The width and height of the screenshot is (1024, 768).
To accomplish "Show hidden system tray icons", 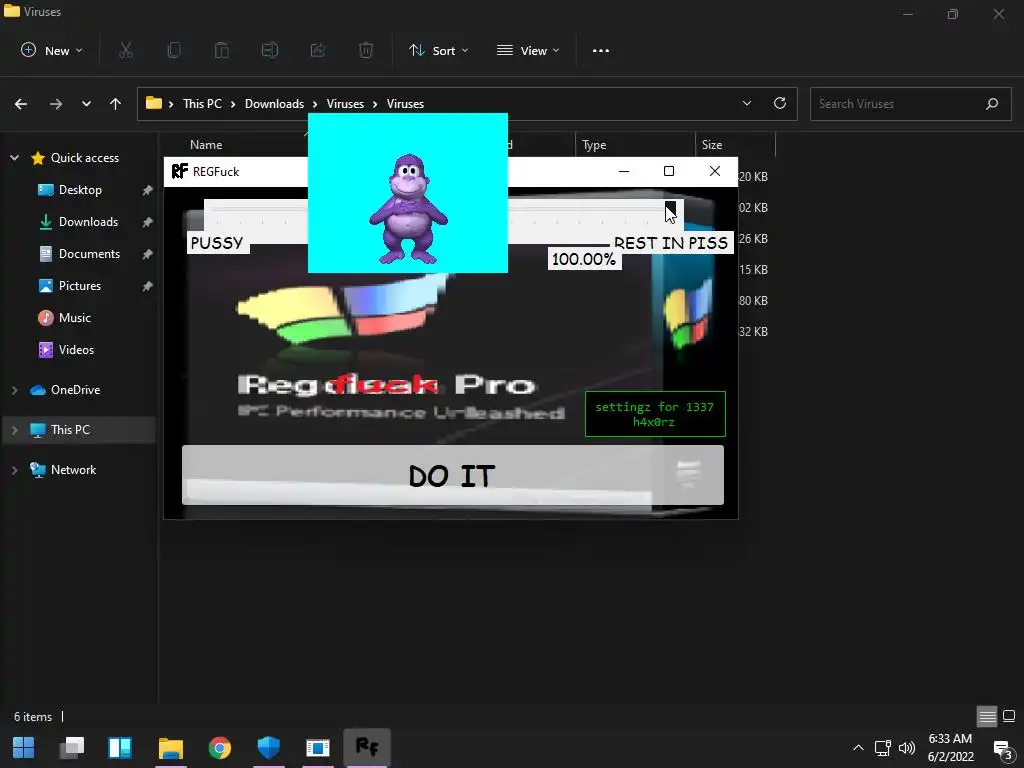I will coord(858,748).
